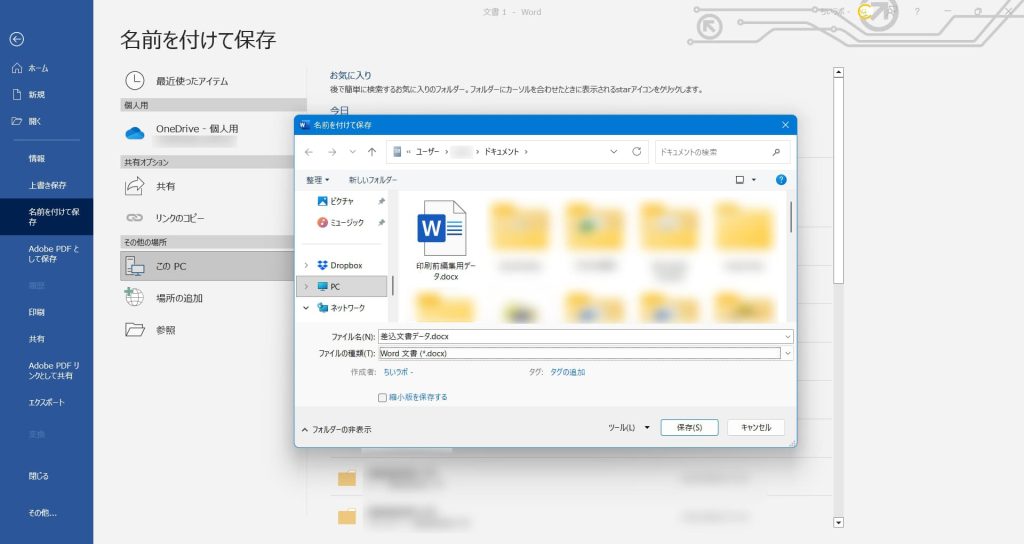
Task: Go forward in the save dialog
Action: [332, 152]
